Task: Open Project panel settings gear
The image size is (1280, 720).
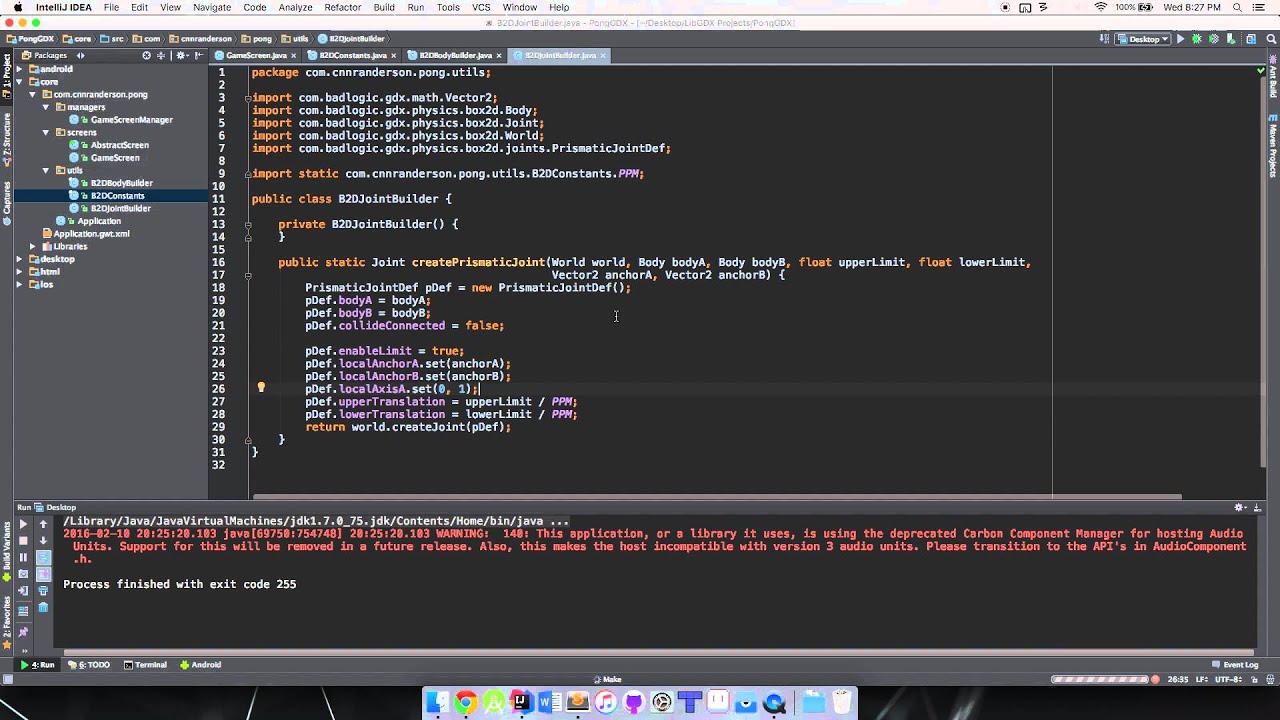Action: pos(181,55)
